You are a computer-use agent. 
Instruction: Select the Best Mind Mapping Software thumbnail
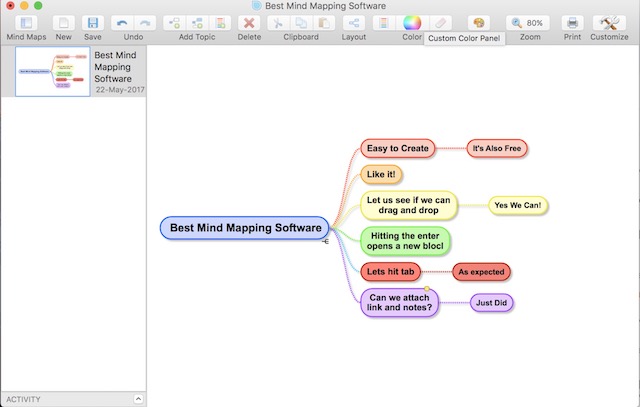click(53, 71)
